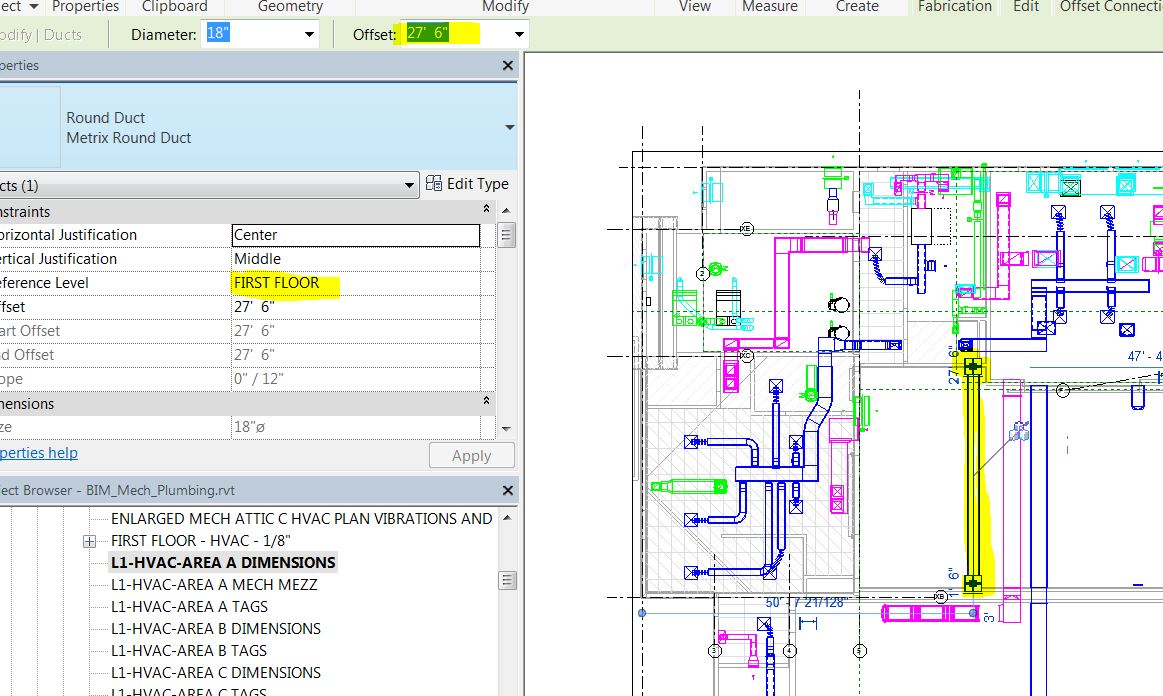Open the Properties help link

38,452
